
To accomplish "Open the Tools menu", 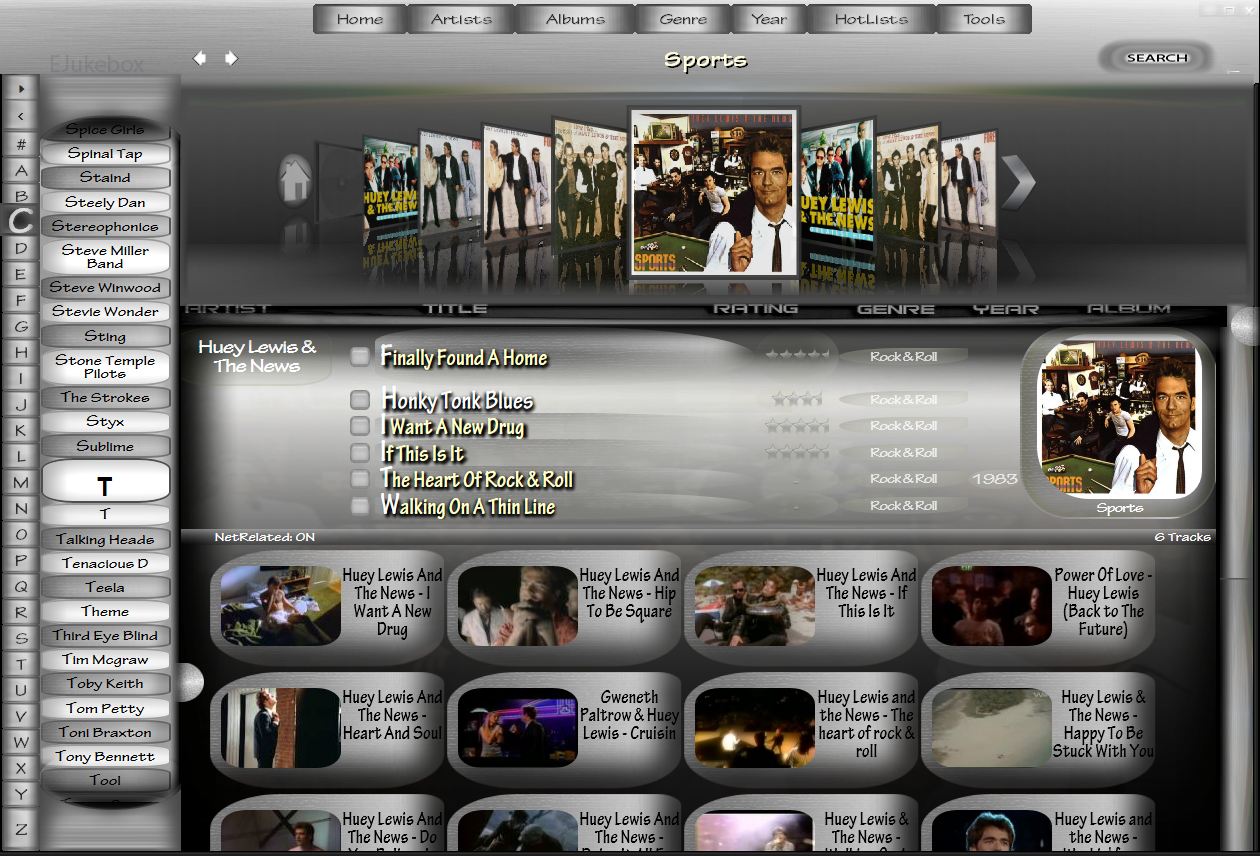I will click(984, 19).
